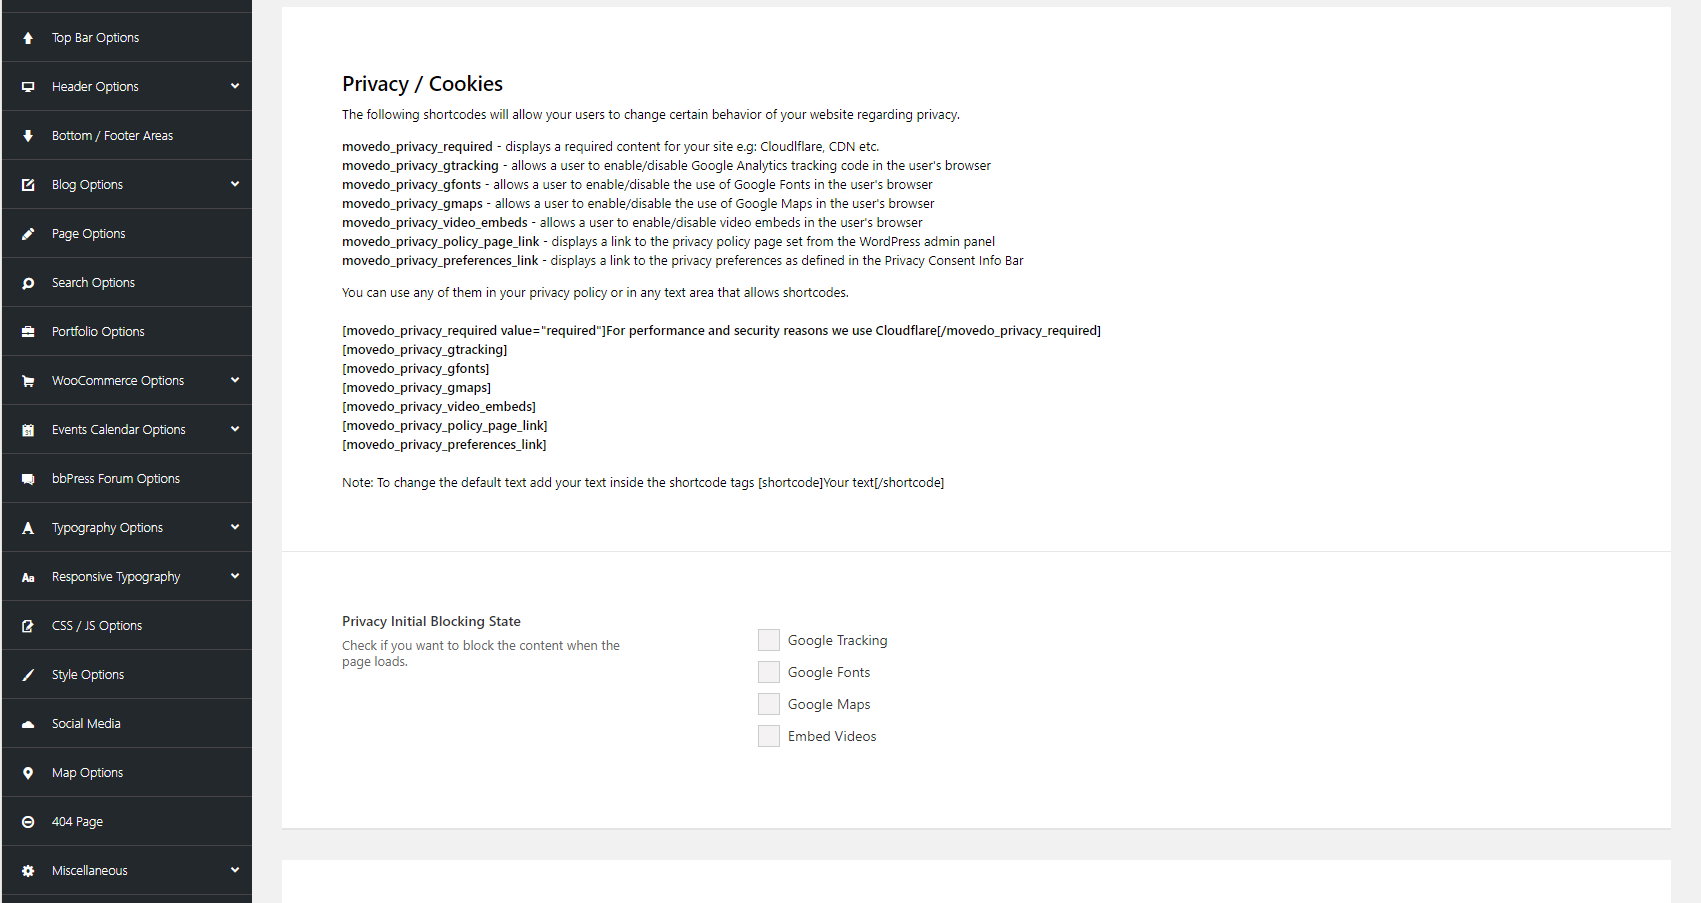Click the Blog Options edit icon
1701x903 pixels.
[28, 185]
